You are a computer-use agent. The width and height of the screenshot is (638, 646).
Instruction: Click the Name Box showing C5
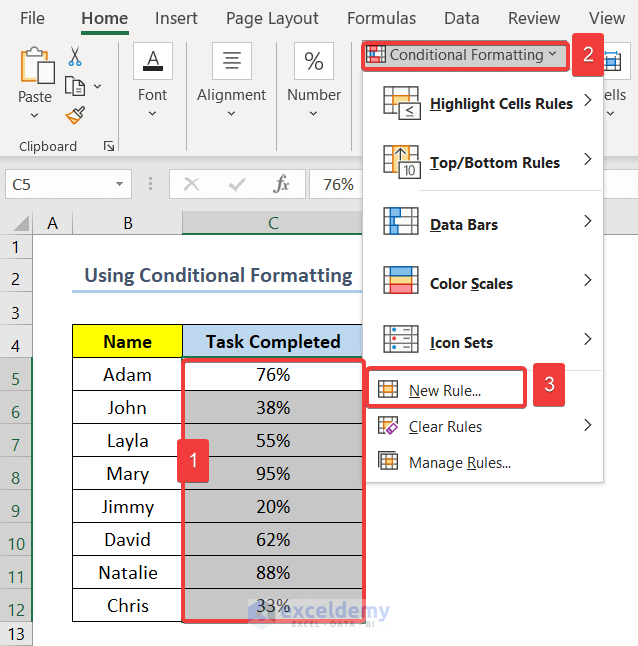(x=68, y=184)
